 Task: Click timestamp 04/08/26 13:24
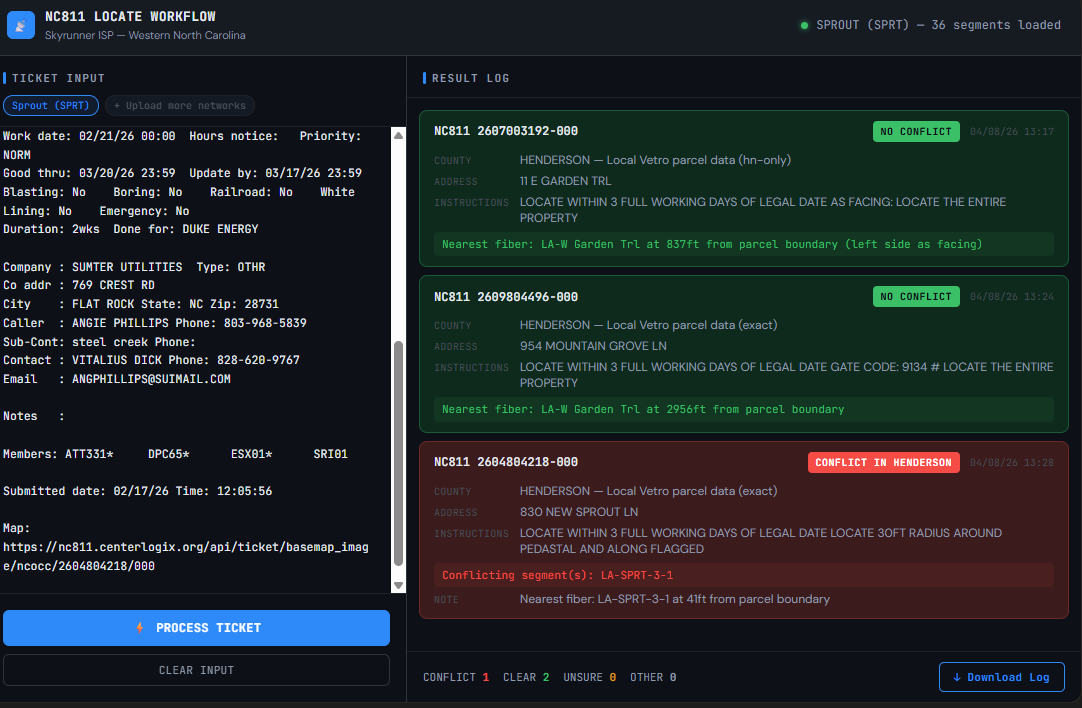pos(1012,297)
